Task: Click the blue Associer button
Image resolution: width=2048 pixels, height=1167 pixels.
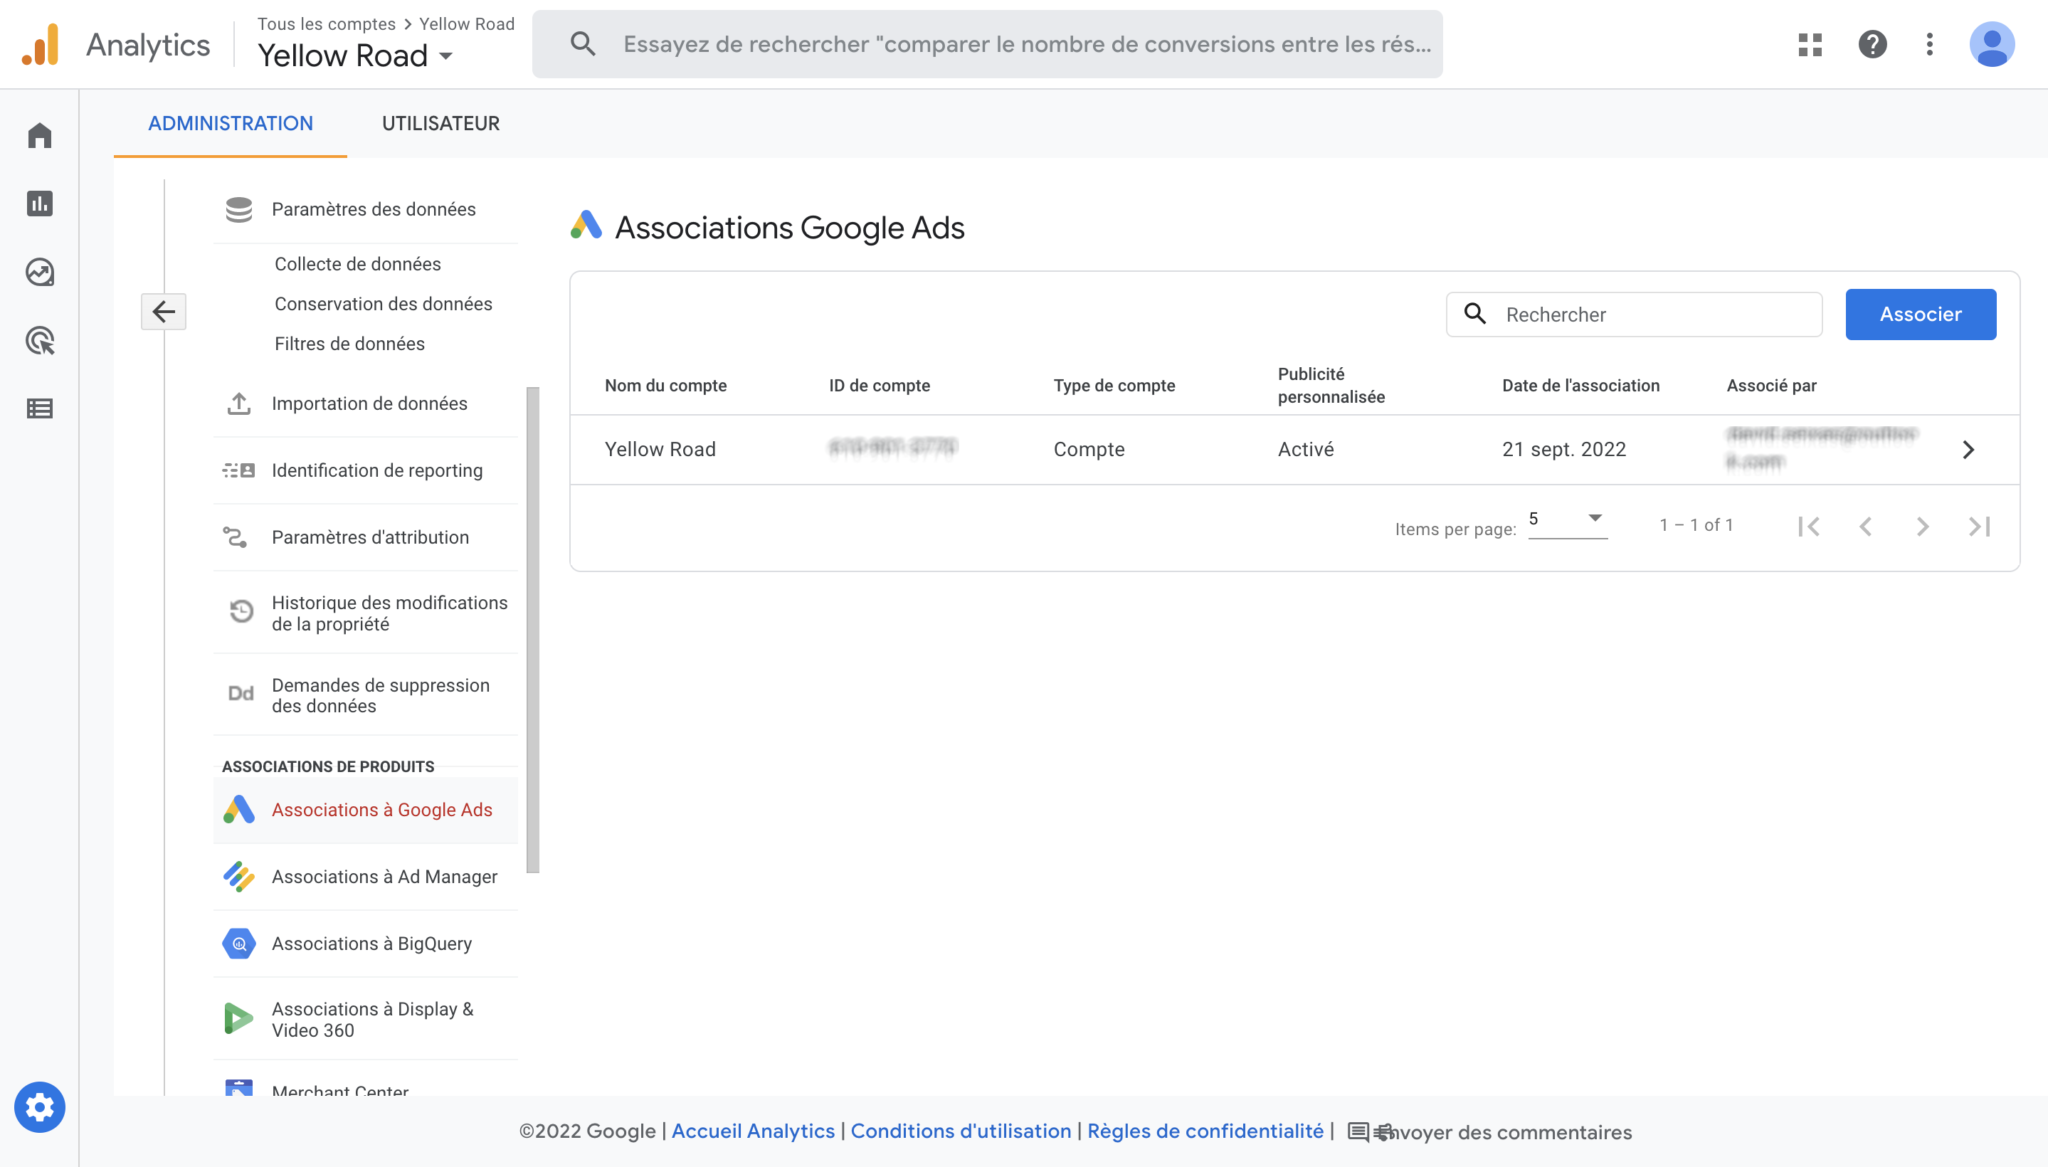Action: click(1920, 314)
